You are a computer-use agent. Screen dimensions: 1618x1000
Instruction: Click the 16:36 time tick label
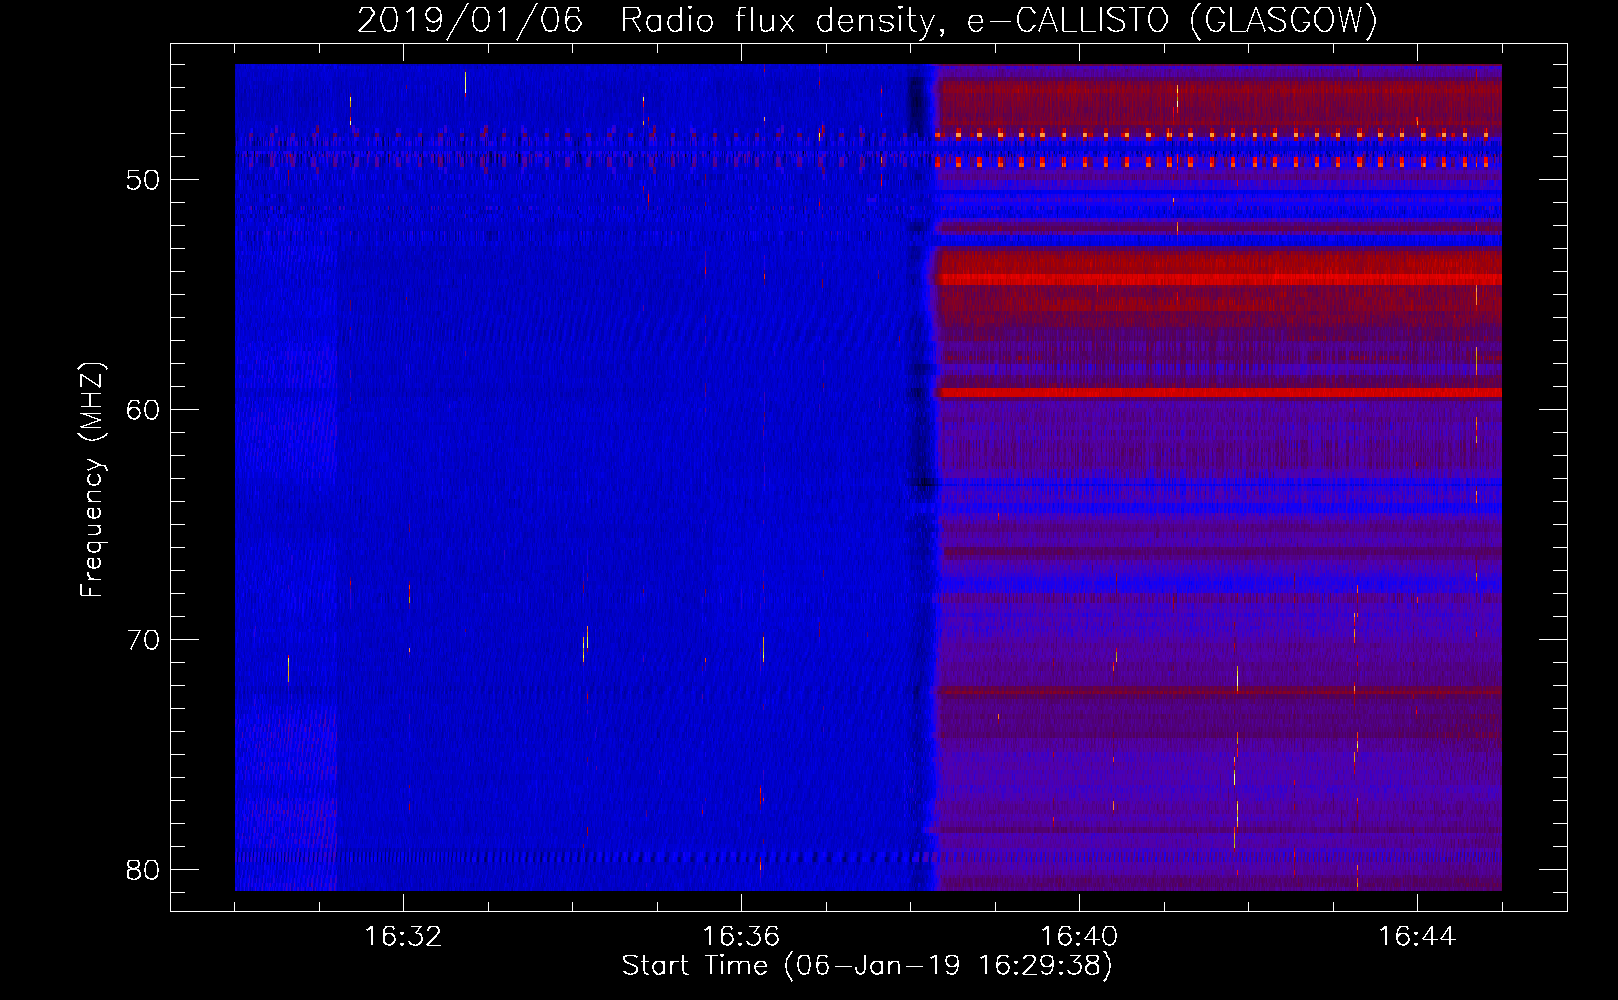click(x=741, y=937)
